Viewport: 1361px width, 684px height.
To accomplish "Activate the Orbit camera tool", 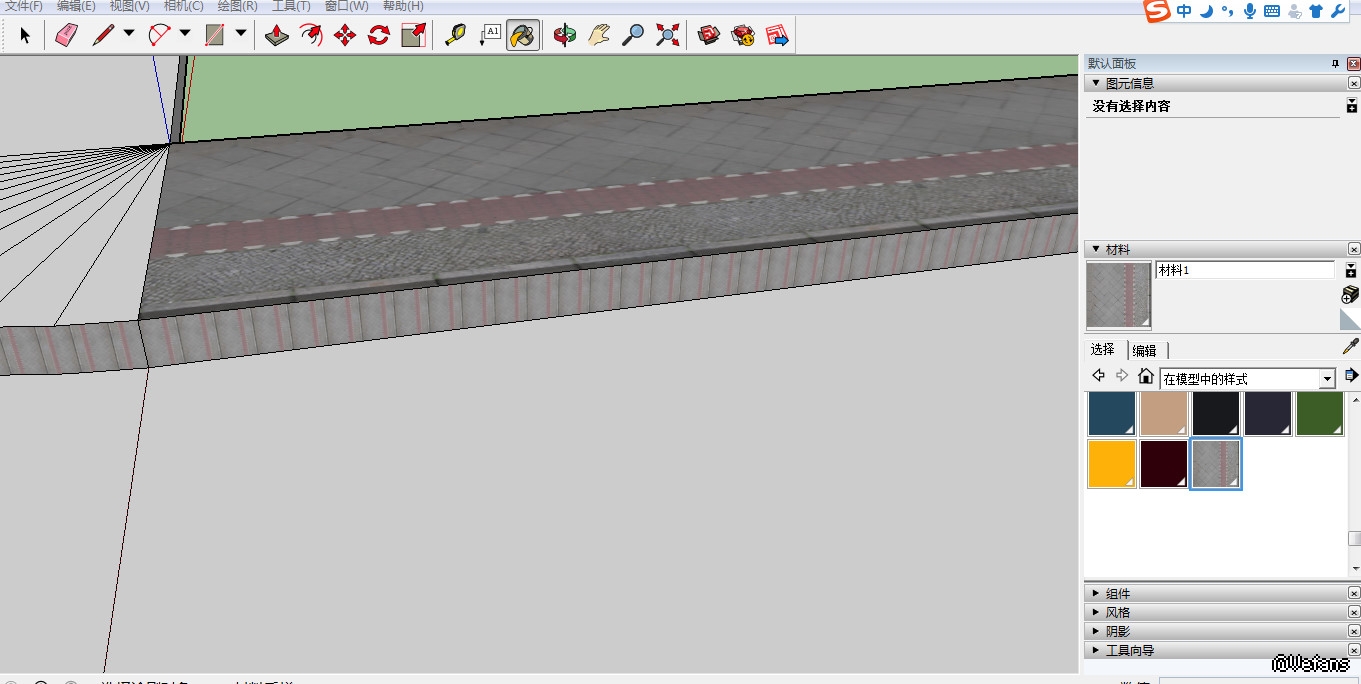I will point(565,36).
